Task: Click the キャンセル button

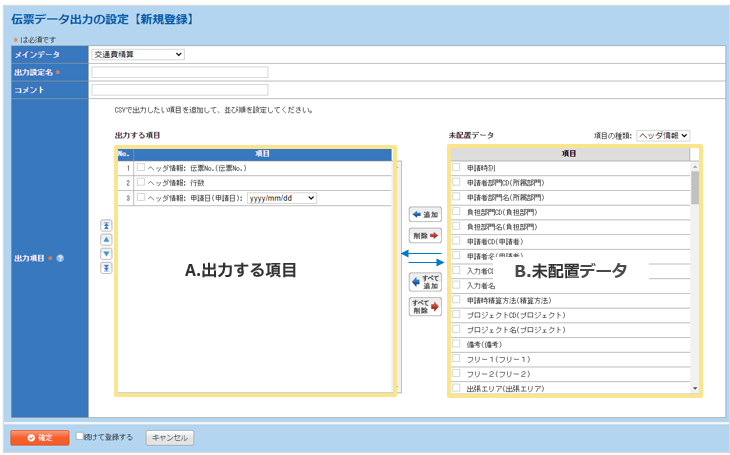Action: 170,438
